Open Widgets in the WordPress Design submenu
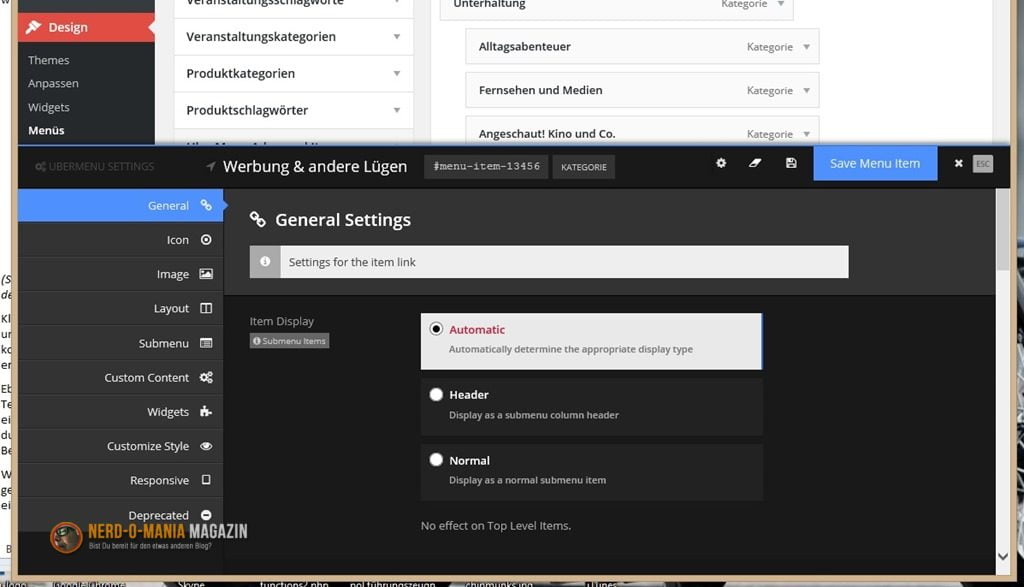Screen dimensions: 1024x587 48,107
